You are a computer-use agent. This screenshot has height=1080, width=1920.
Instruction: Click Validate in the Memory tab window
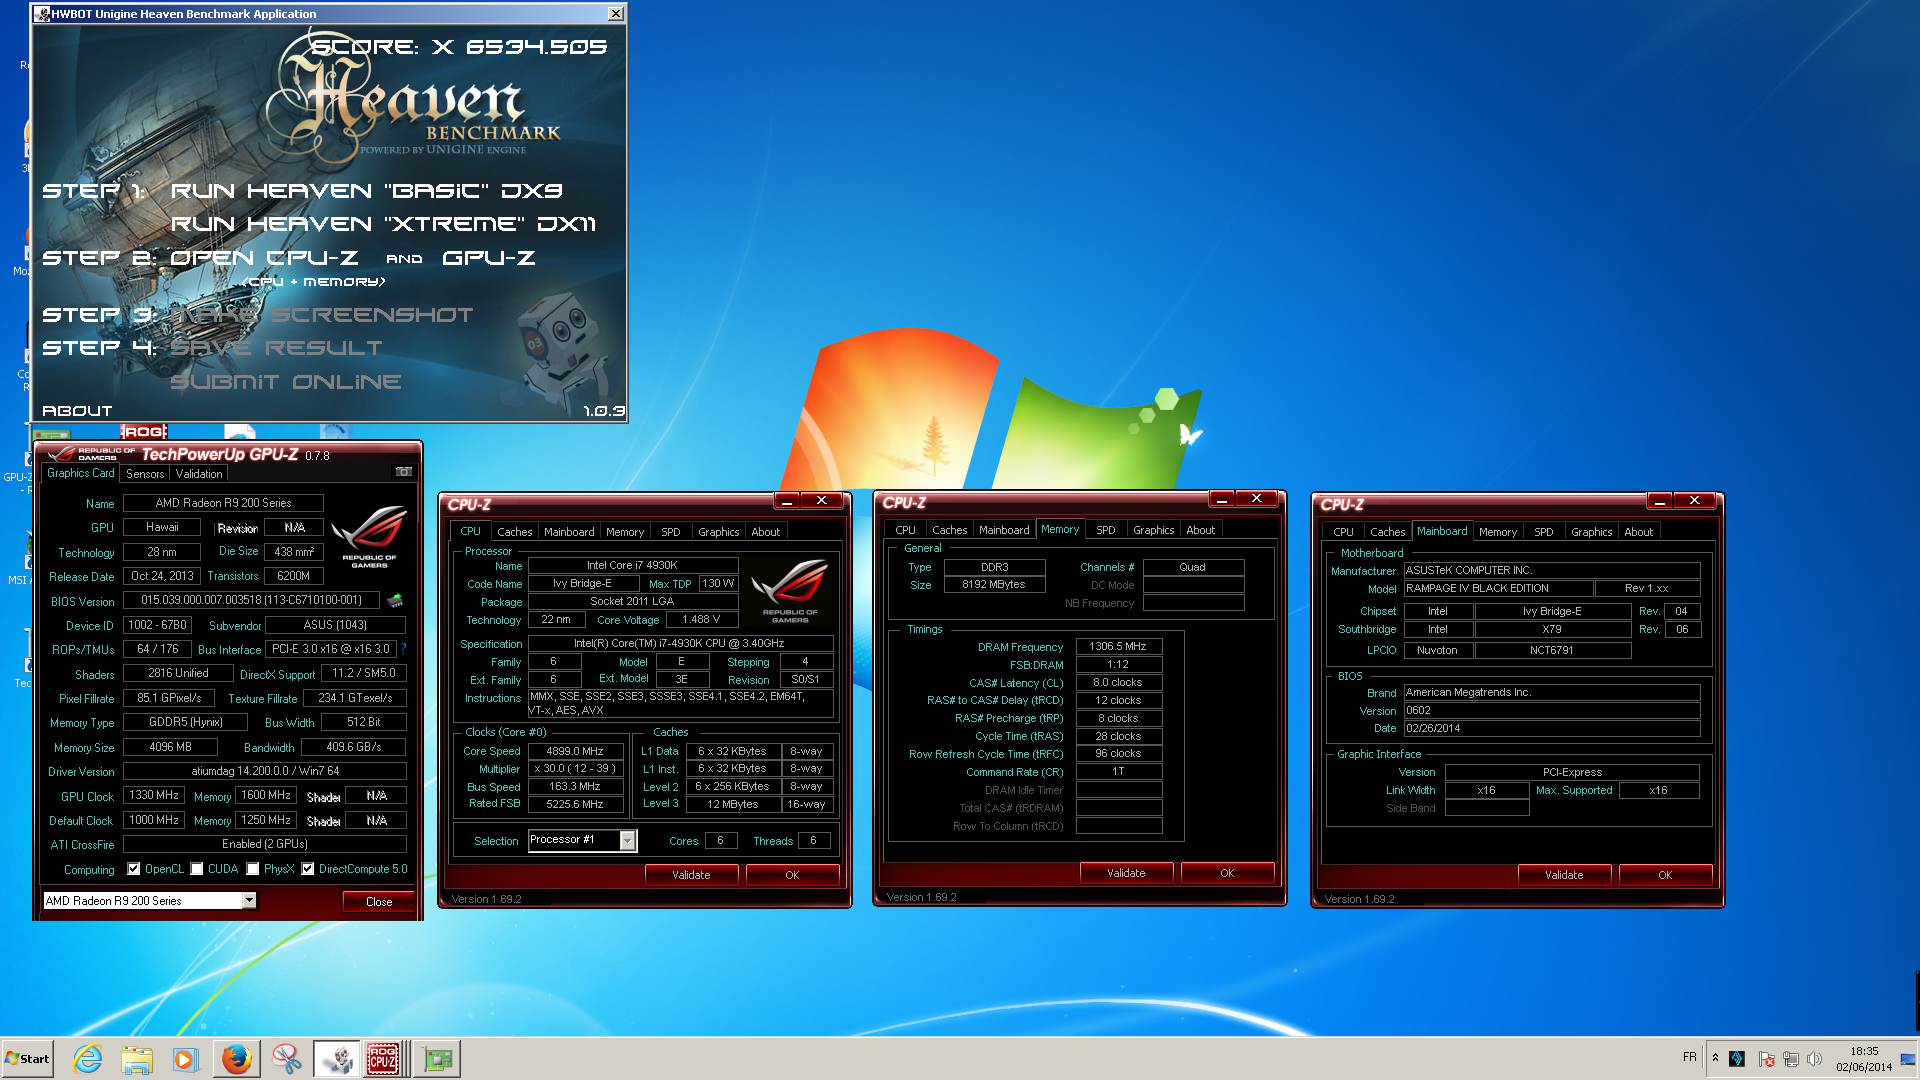(x=1126, y=873)
